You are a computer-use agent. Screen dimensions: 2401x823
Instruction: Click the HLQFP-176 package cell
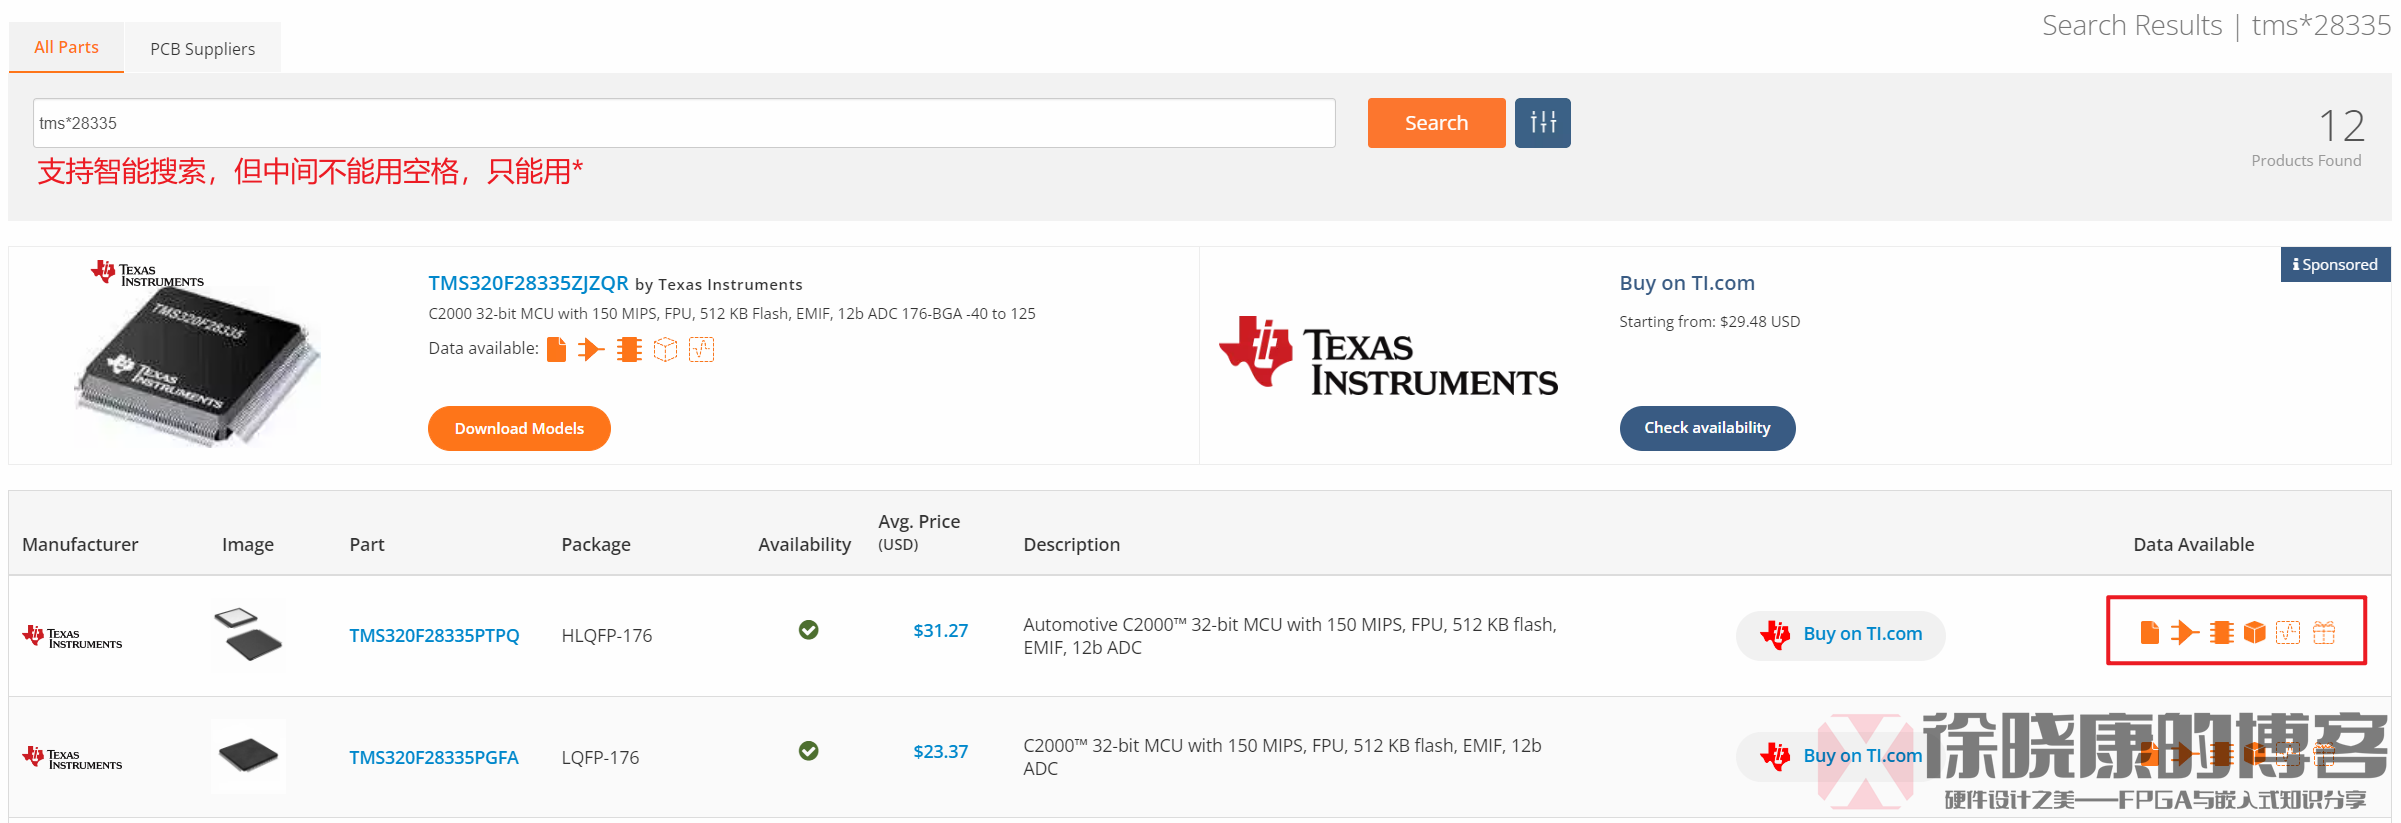coord(607,635)
